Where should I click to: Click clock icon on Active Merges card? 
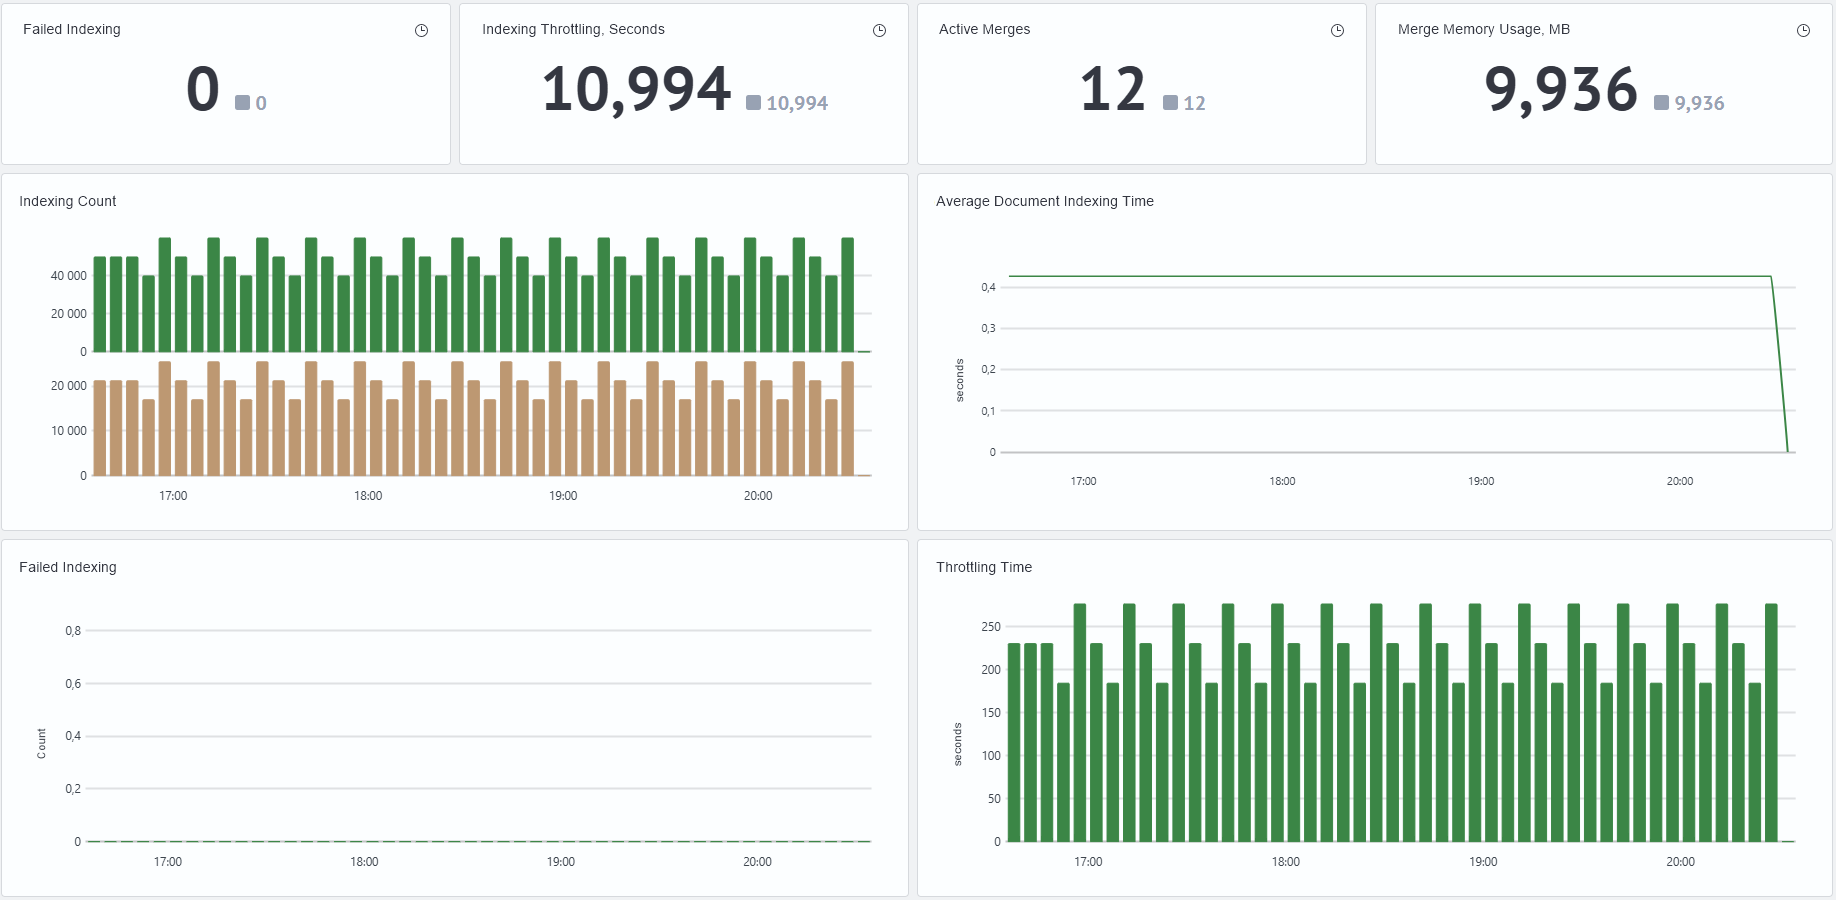coord(1338,31)
